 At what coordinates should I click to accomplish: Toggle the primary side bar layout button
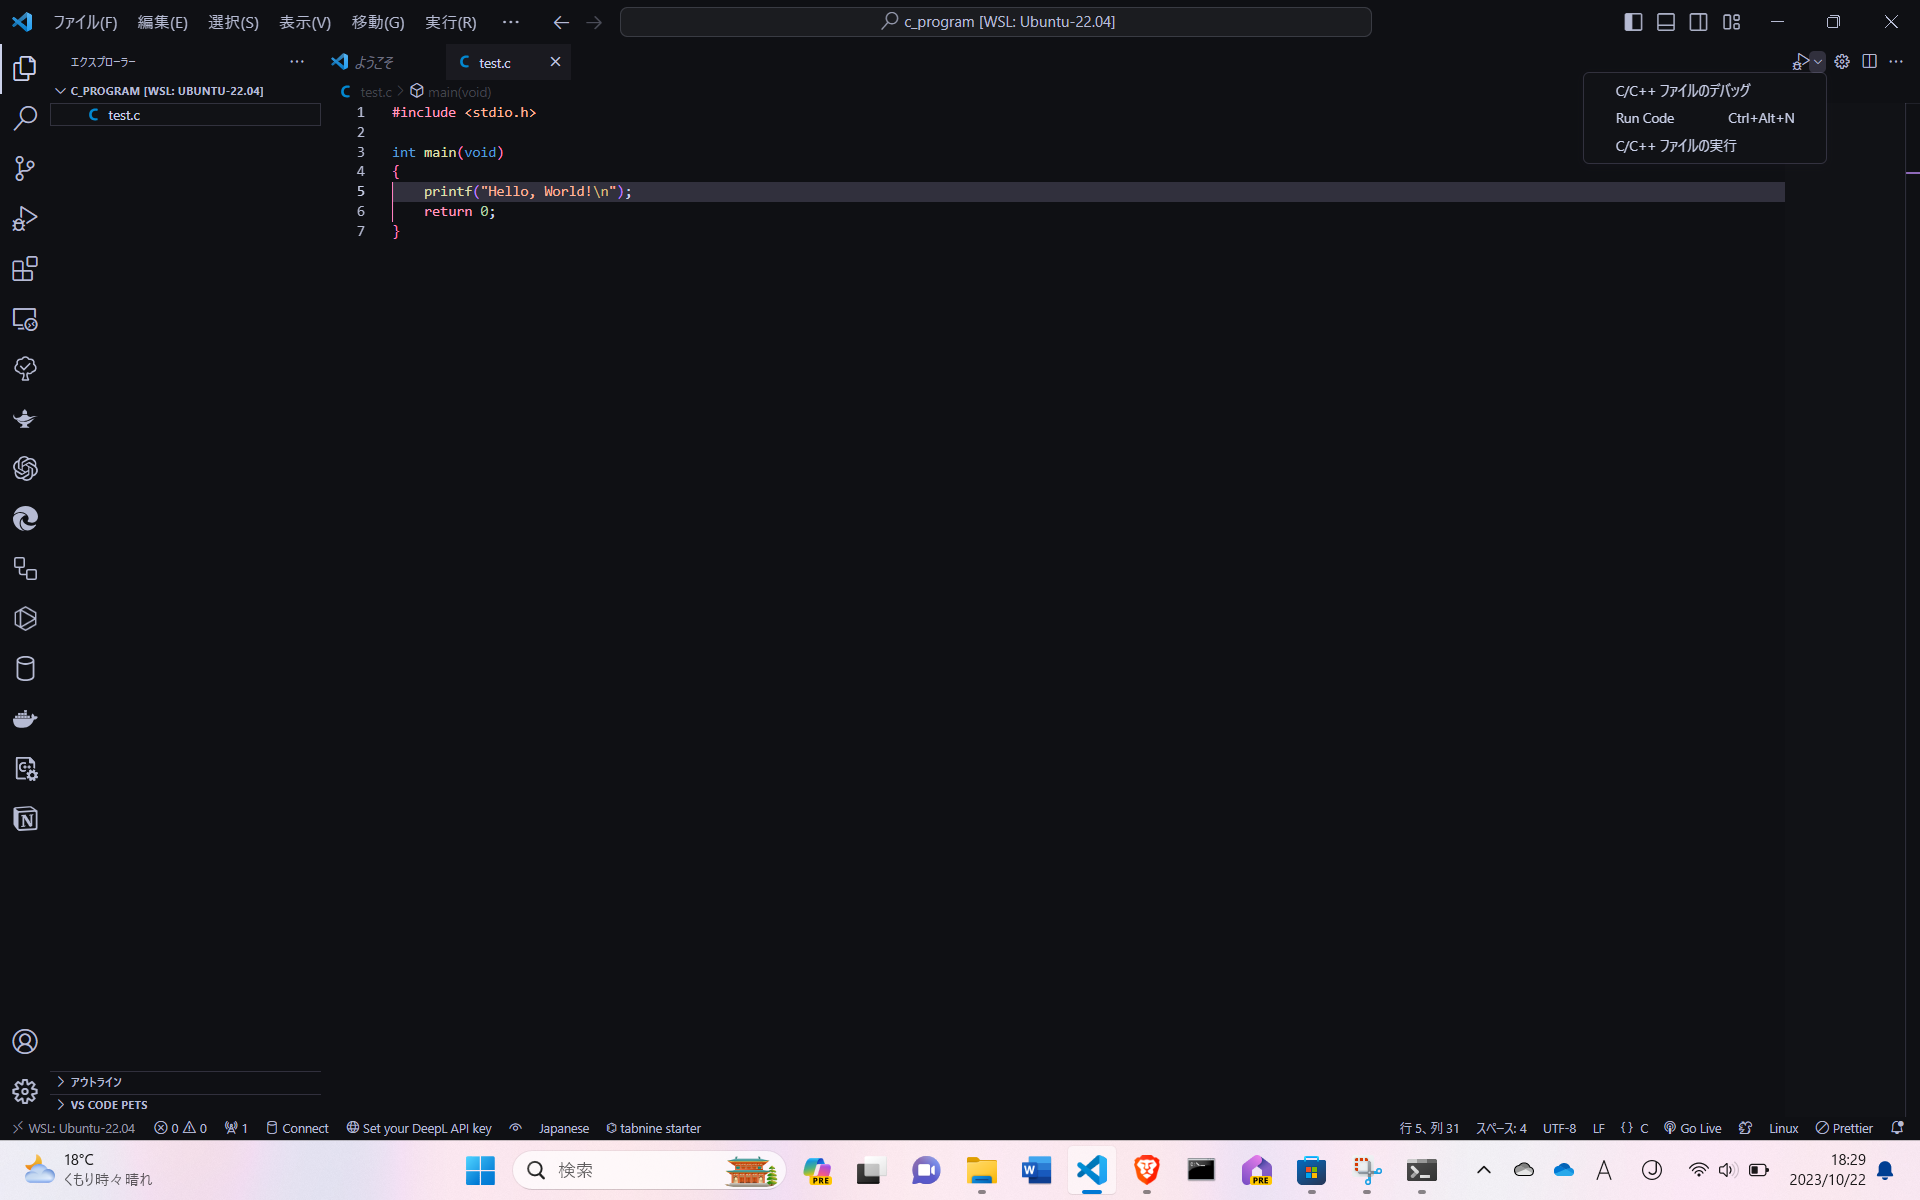(x=1633, y=22)
